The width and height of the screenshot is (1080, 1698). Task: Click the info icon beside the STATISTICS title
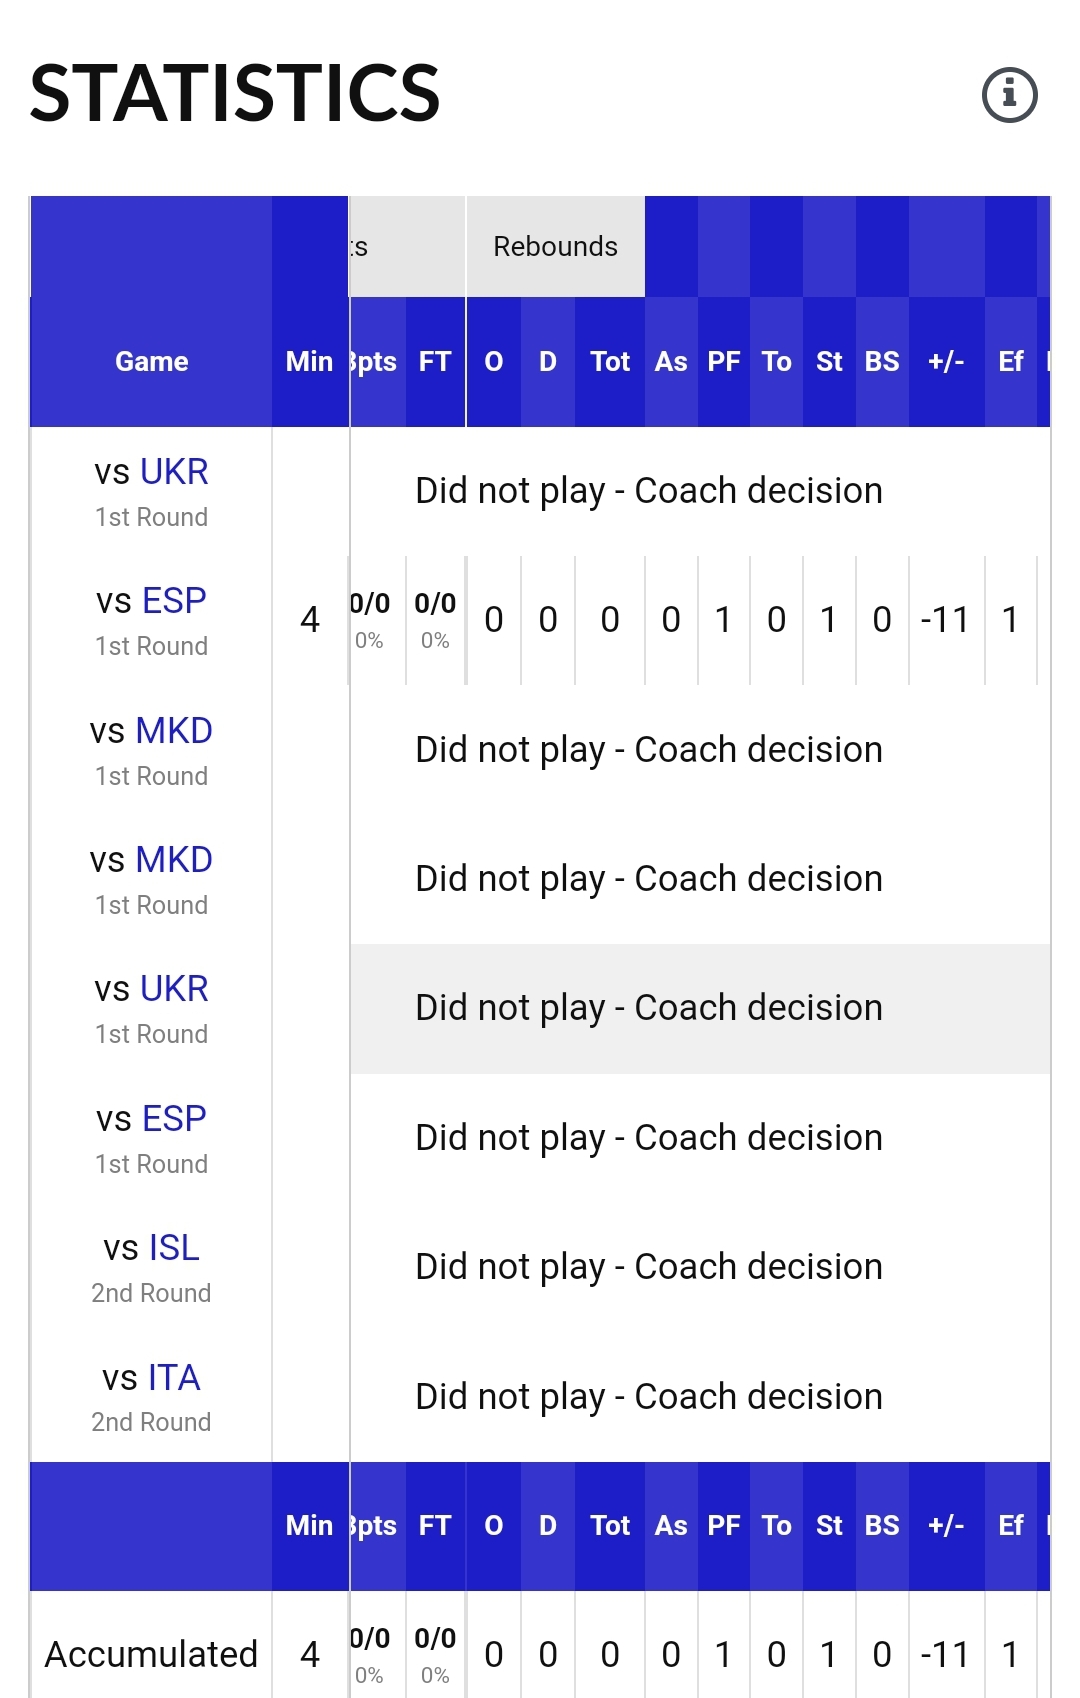pyautogui.click(x=1009, y=95)
